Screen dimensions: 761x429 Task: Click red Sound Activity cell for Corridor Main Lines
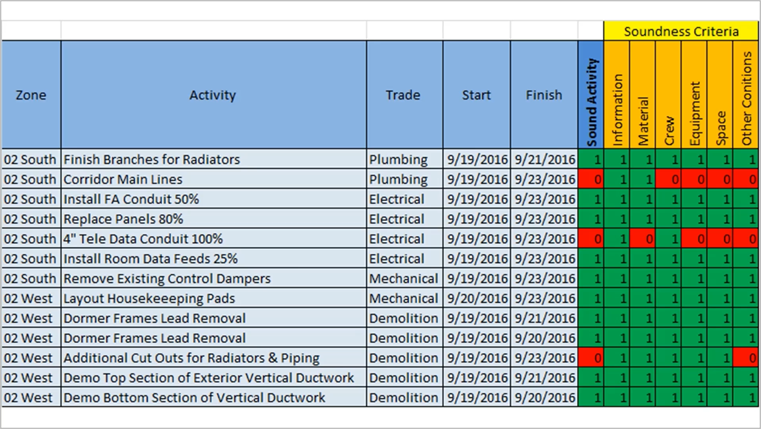(591, 179)
